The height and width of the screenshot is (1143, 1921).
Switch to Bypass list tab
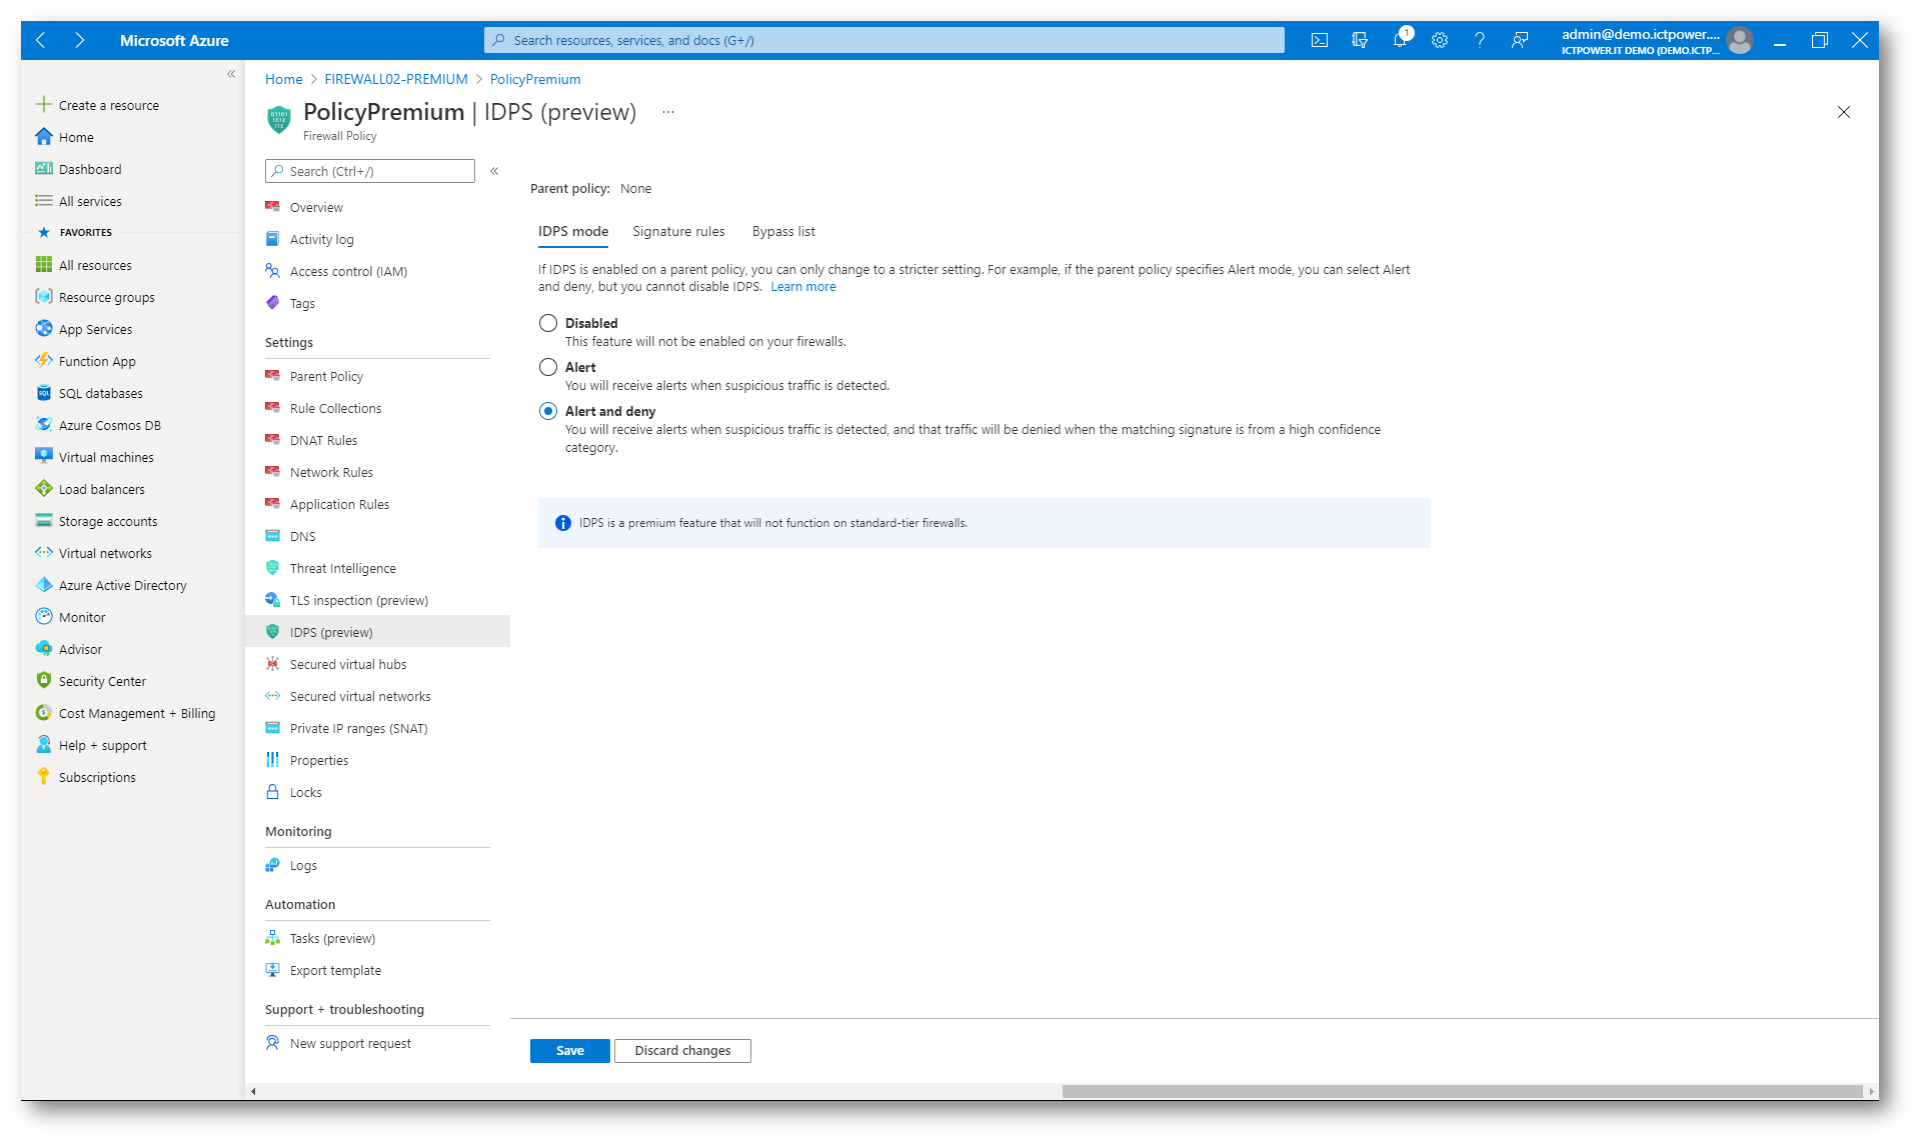pos(783,231)
